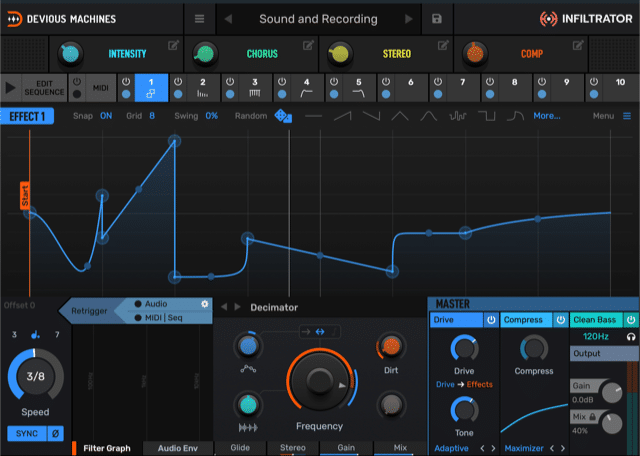Click the Effect 1 label button
The height and width of the screenshot is (456, 640).
click(x=27, y=116)
